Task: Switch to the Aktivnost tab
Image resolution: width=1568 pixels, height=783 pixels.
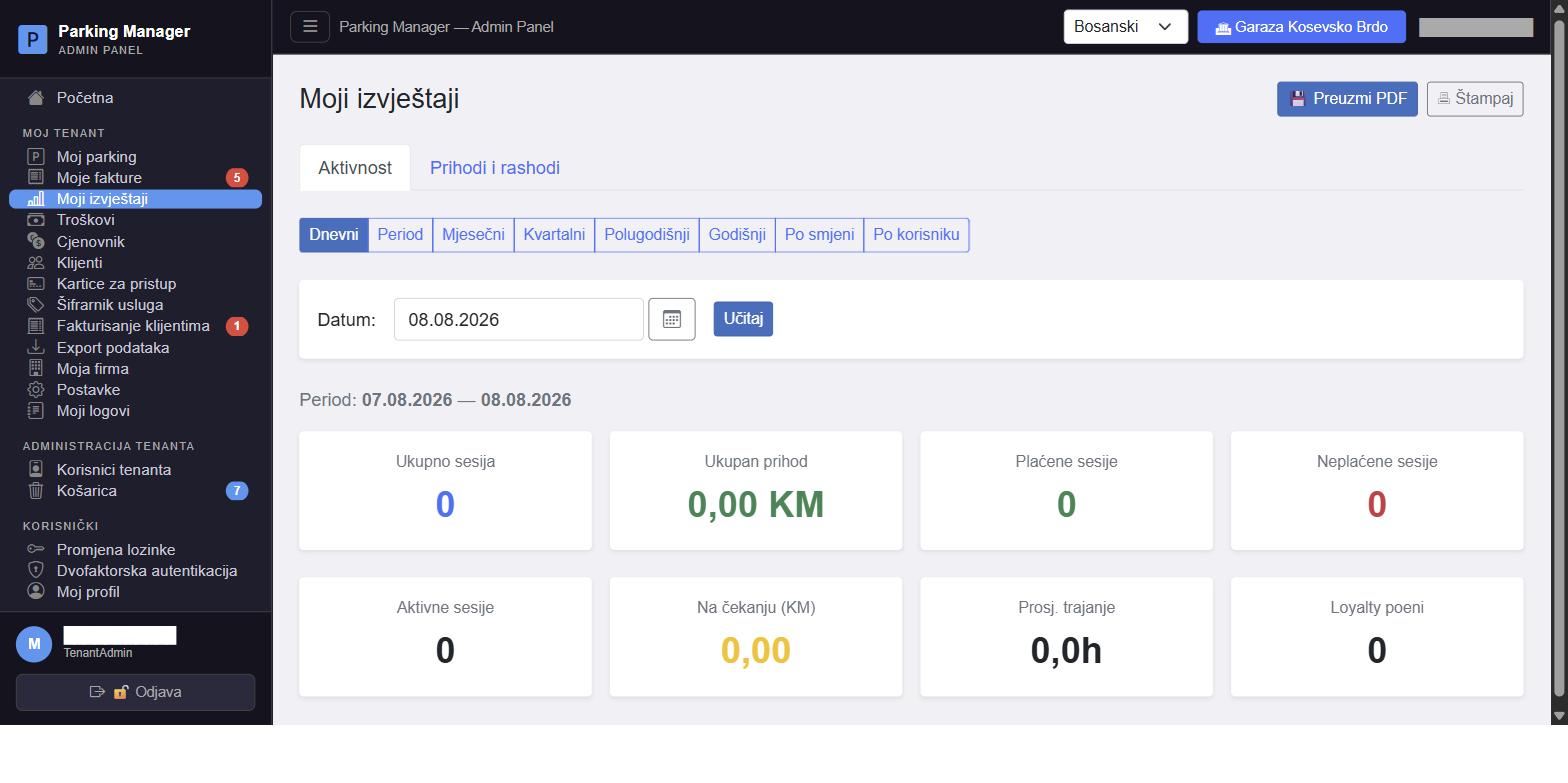Action: tap(355, 168)
